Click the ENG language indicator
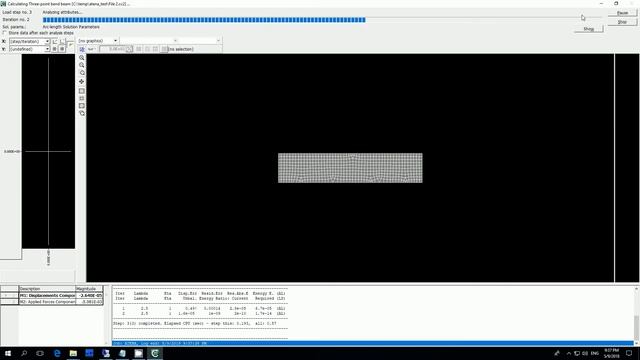 (595, 353)
